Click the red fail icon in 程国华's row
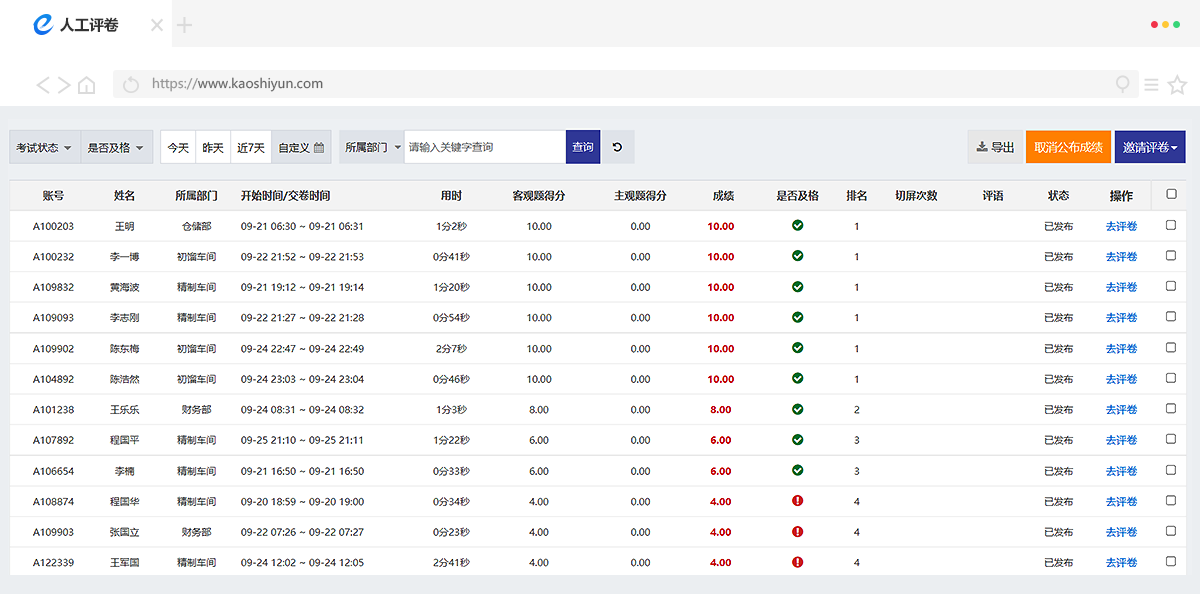1200x594 pixels. point(797,501)
